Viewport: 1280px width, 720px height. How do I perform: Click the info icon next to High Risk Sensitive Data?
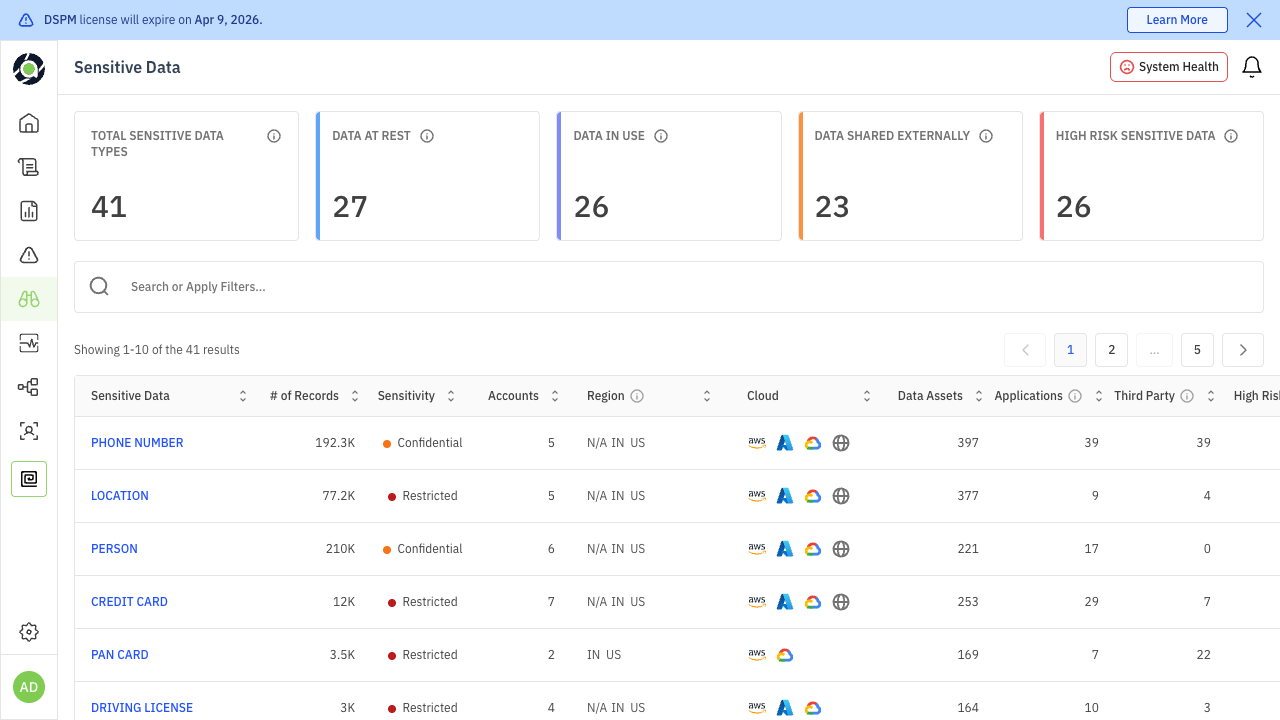1231,136
